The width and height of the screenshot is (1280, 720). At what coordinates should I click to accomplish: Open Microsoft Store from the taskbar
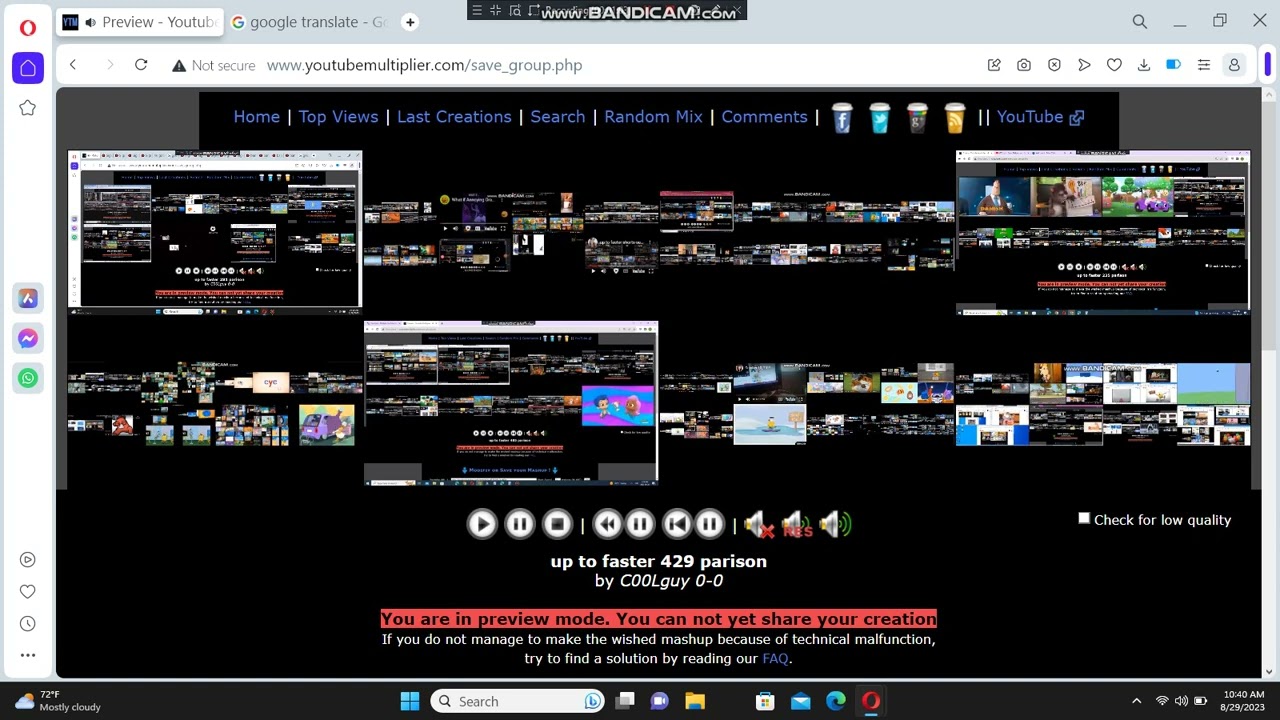[765, 701]
